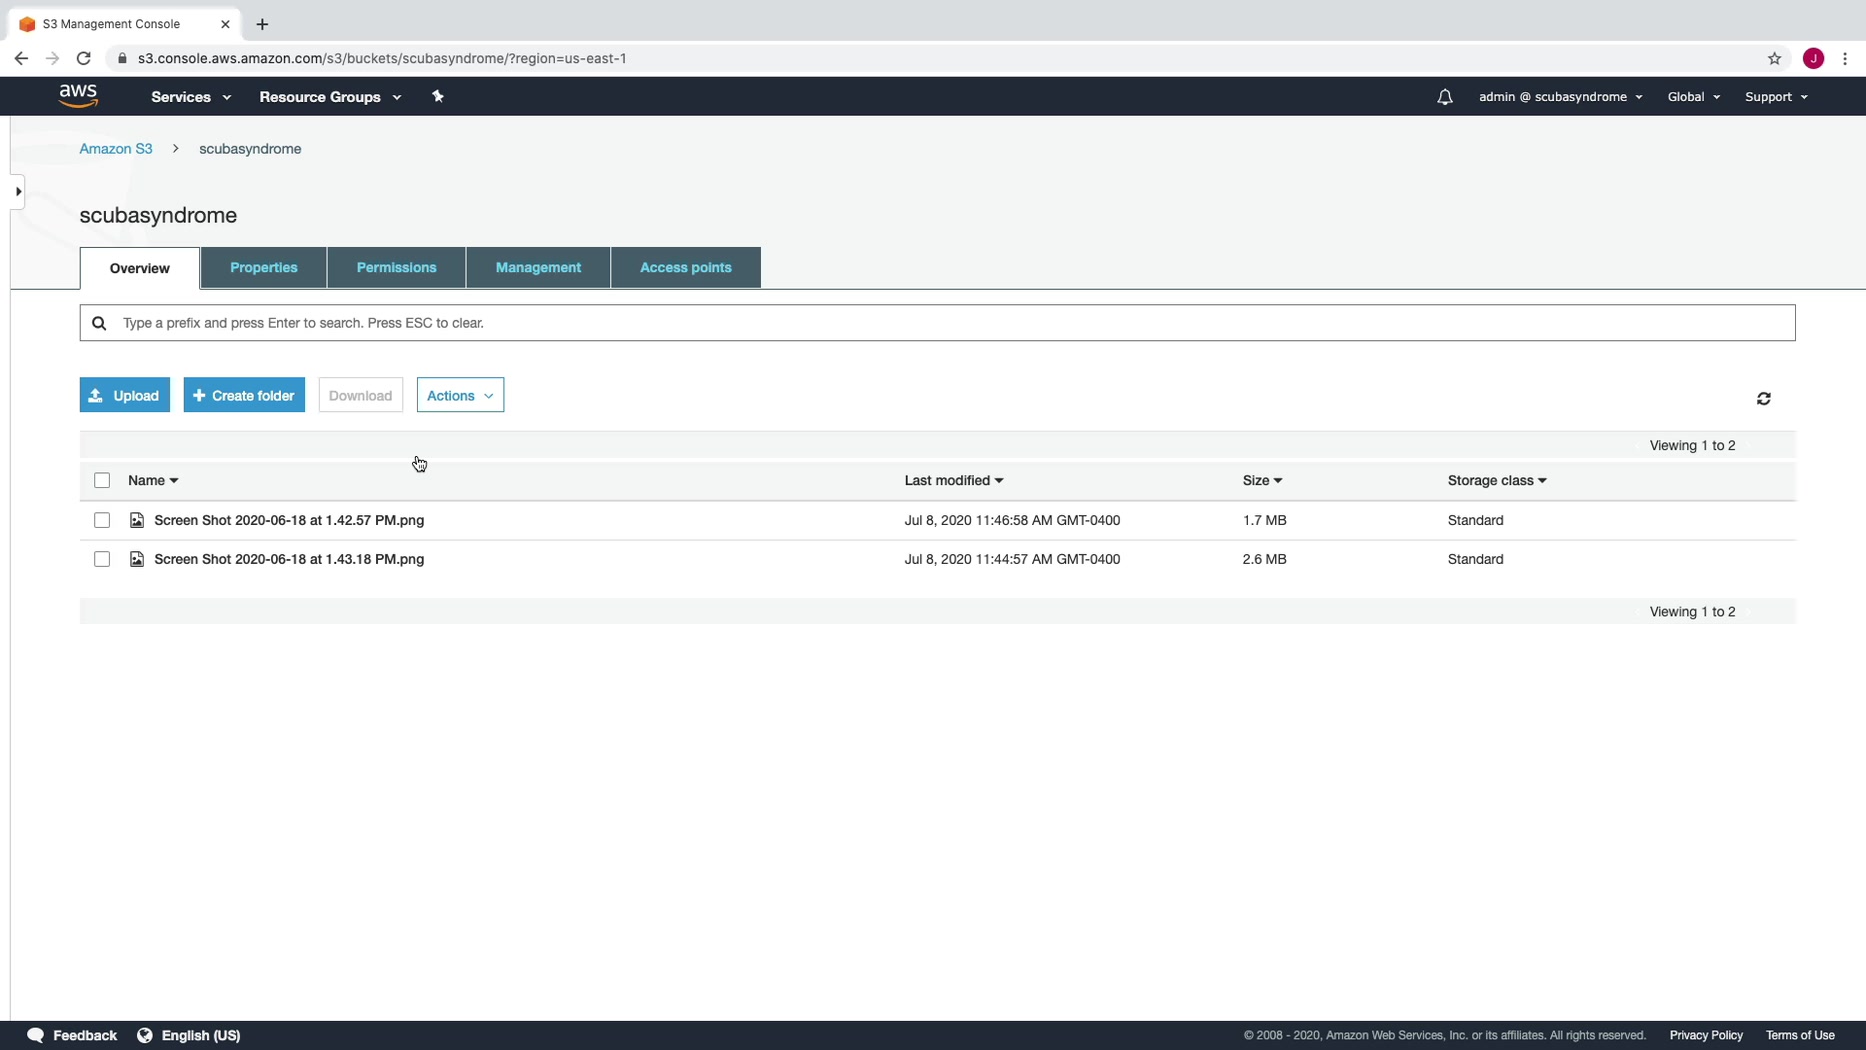Open the Global region dropdown
This screenshot has width=1866, height=1050.
pyautogui.click(x=1693, y=97)
